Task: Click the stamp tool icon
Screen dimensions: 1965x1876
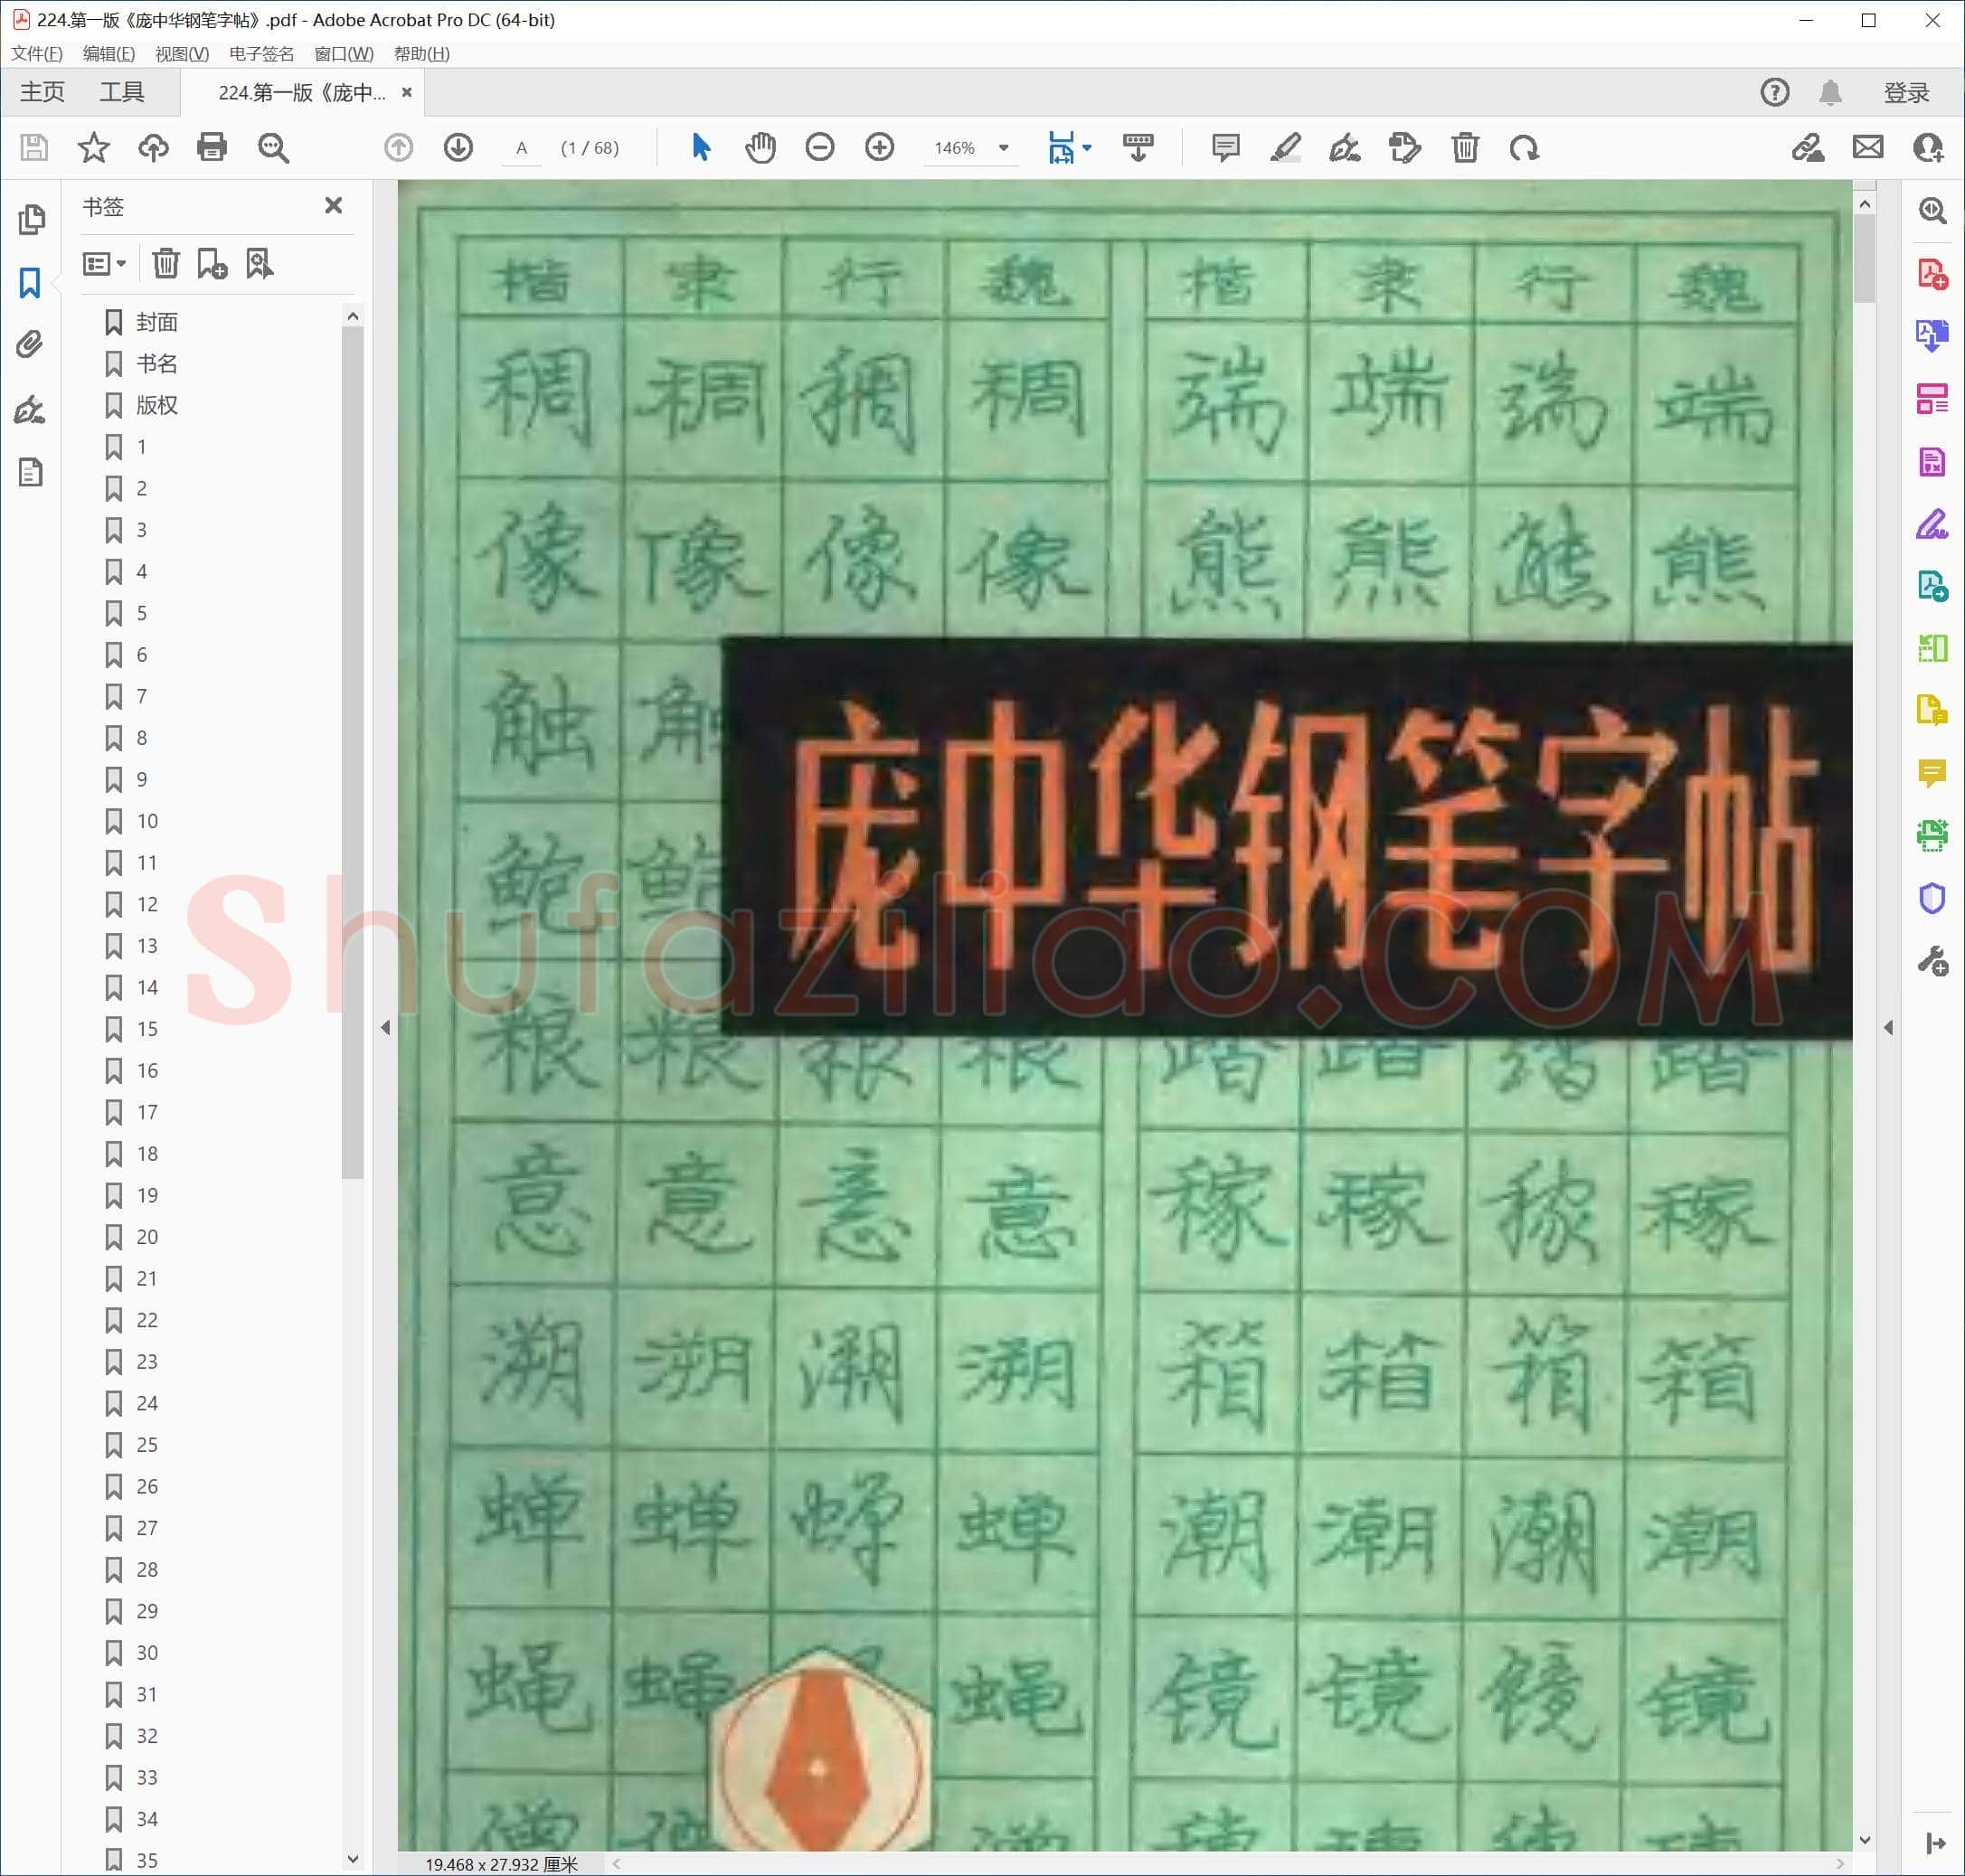Action: click(1404, 148)
